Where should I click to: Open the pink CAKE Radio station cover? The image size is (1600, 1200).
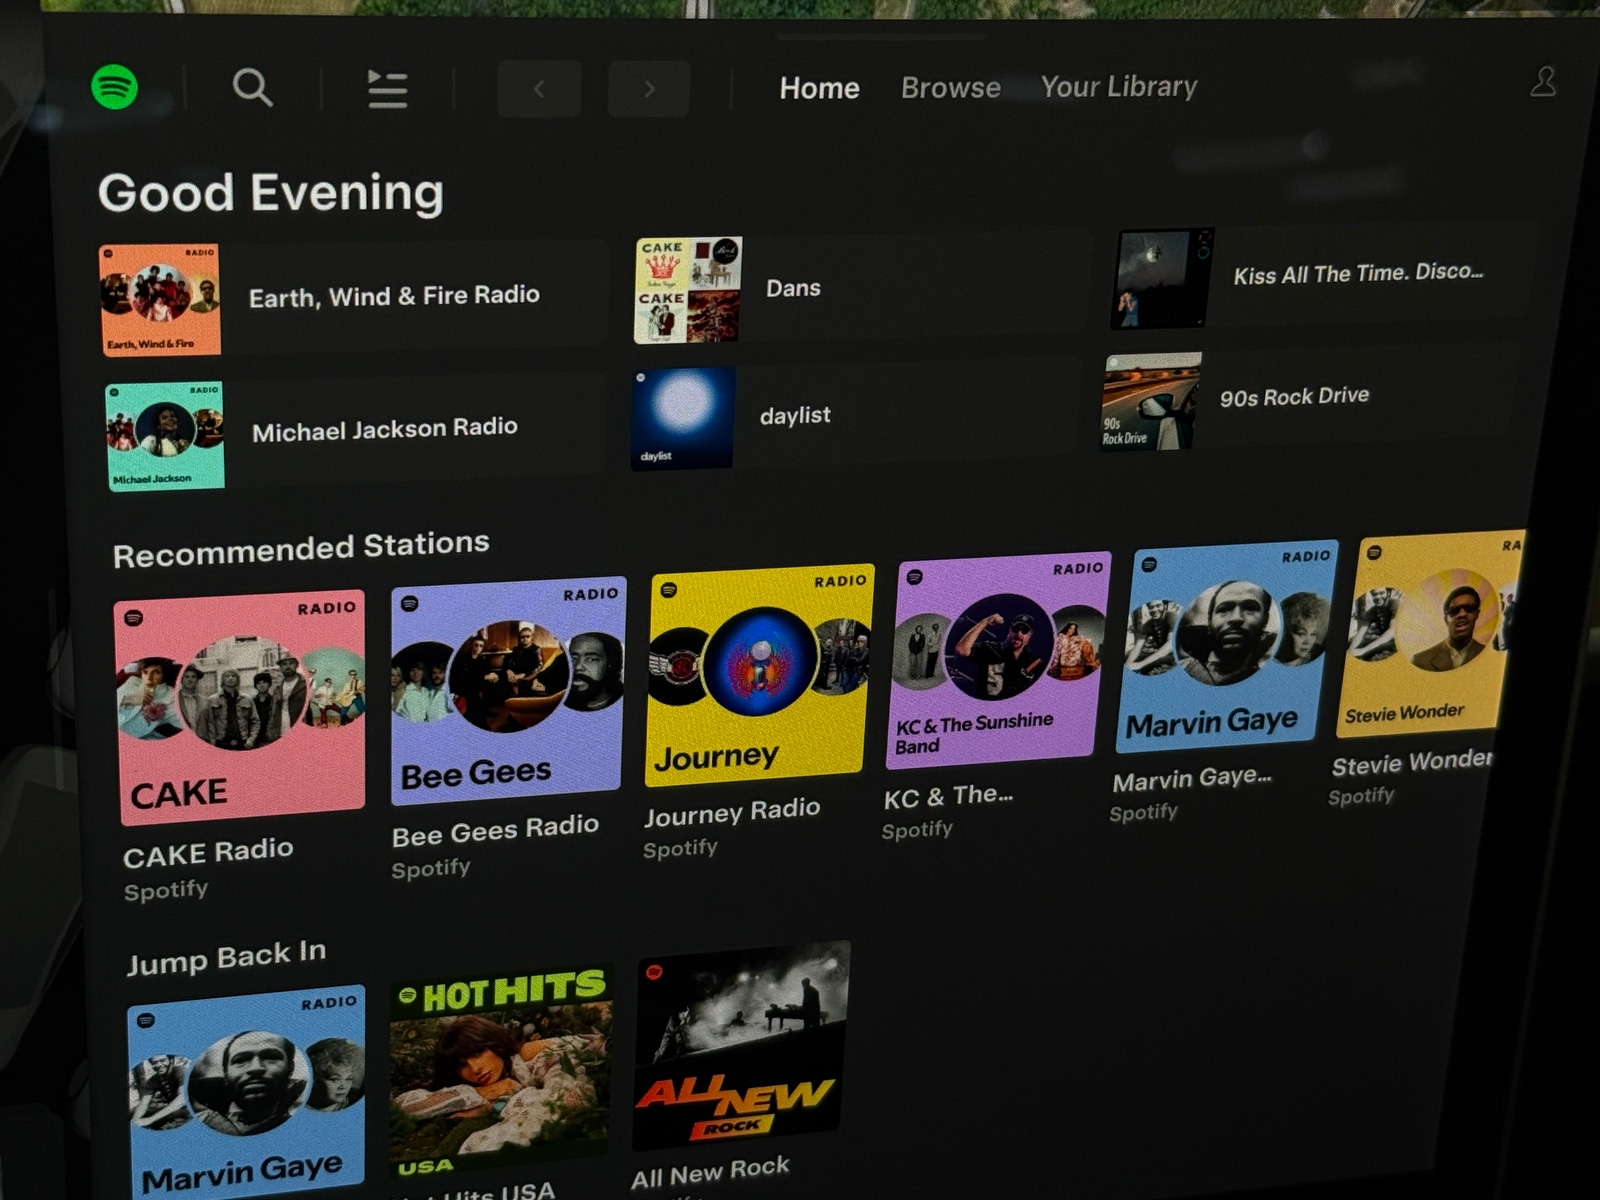pyautogui.click(x=240, y=709)
